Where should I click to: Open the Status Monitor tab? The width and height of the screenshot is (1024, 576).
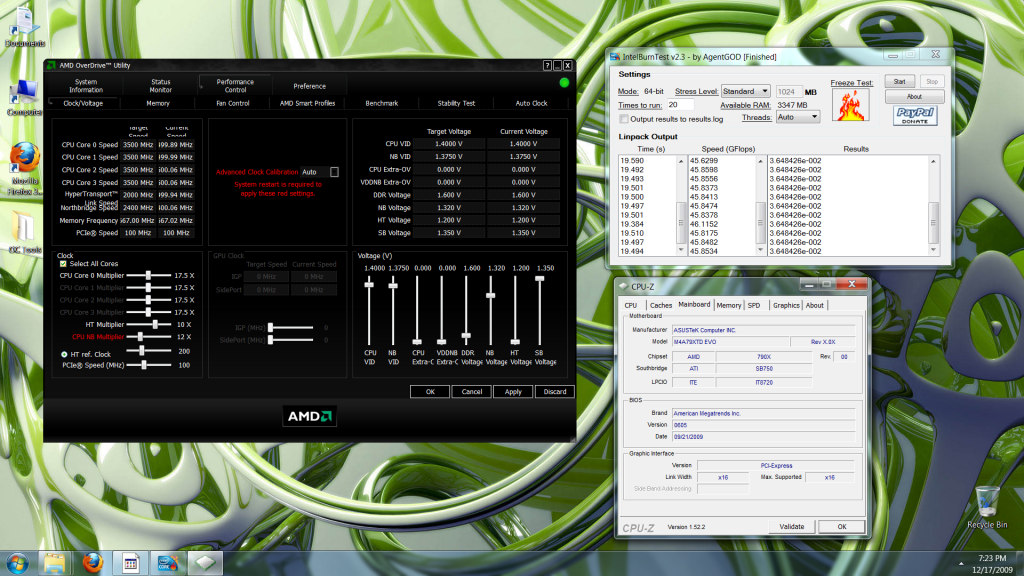click(x=160, y=86)
